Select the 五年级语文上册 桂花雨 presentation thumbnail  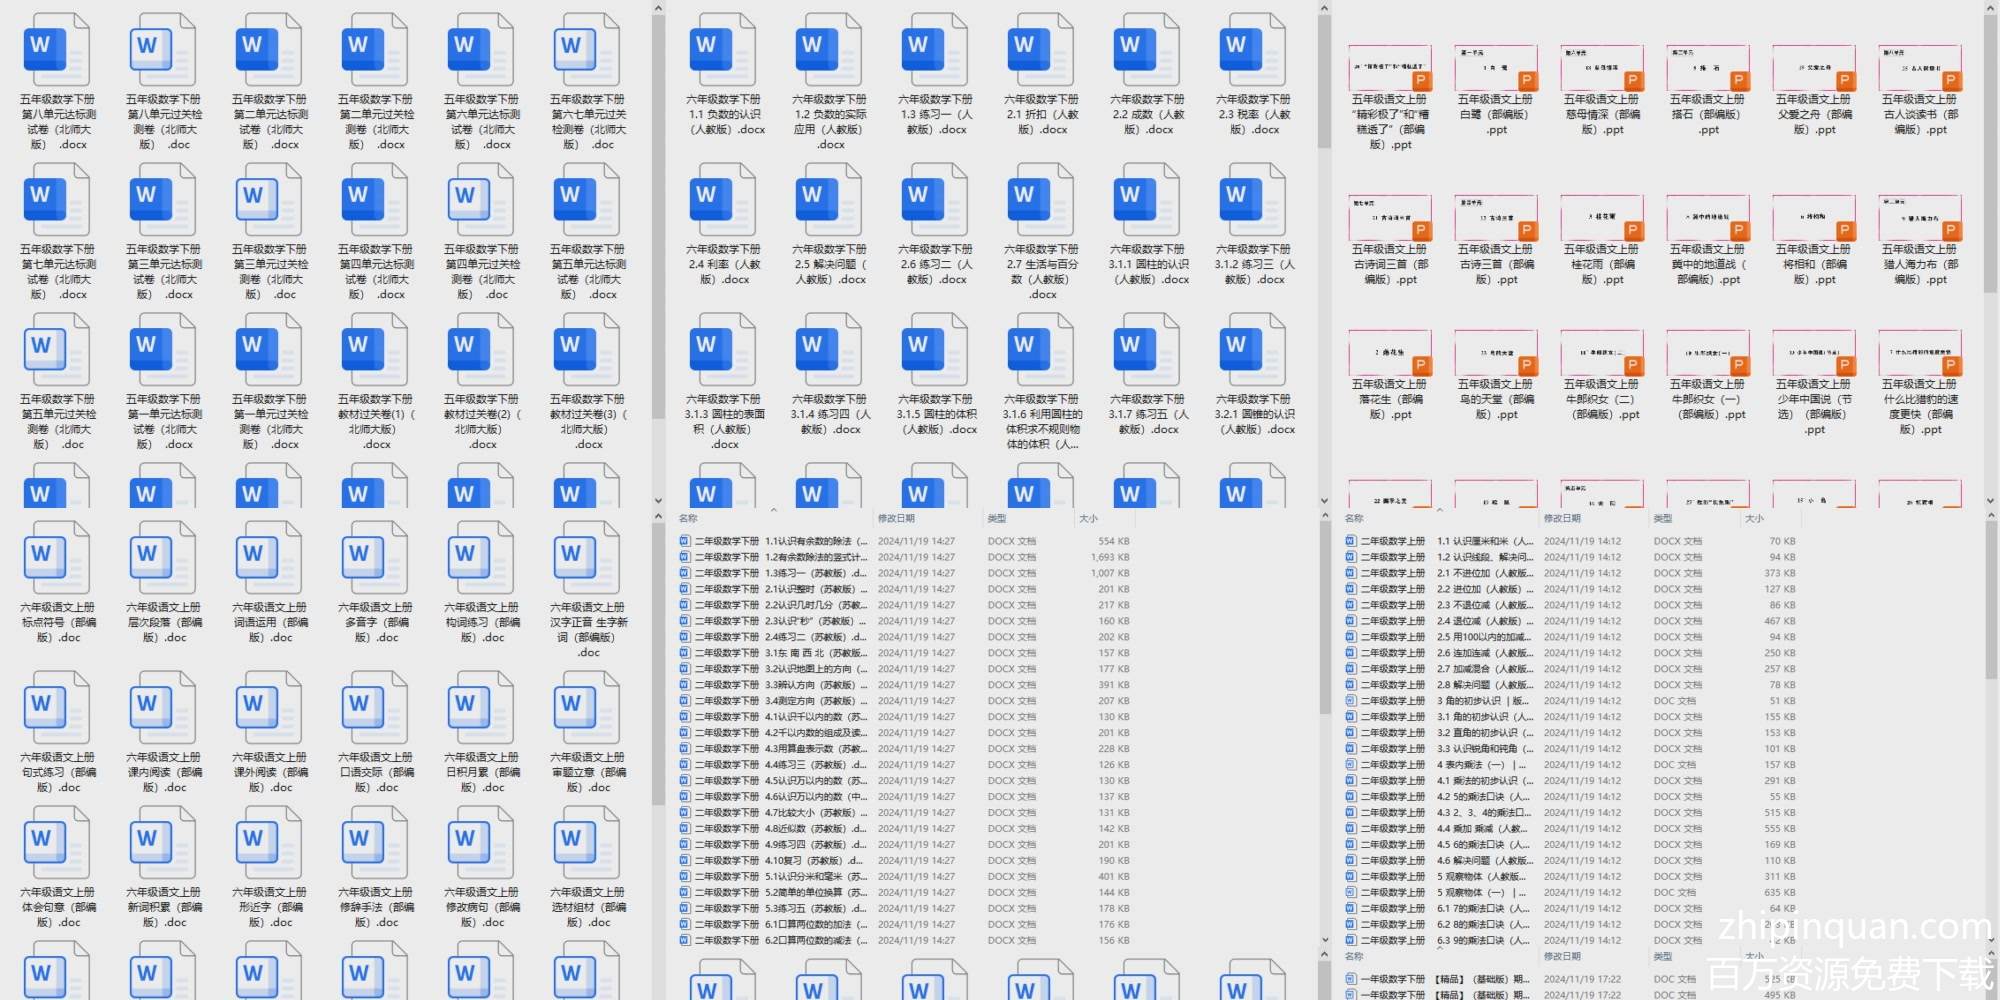pyautogui.click(x=1601, y=218)
